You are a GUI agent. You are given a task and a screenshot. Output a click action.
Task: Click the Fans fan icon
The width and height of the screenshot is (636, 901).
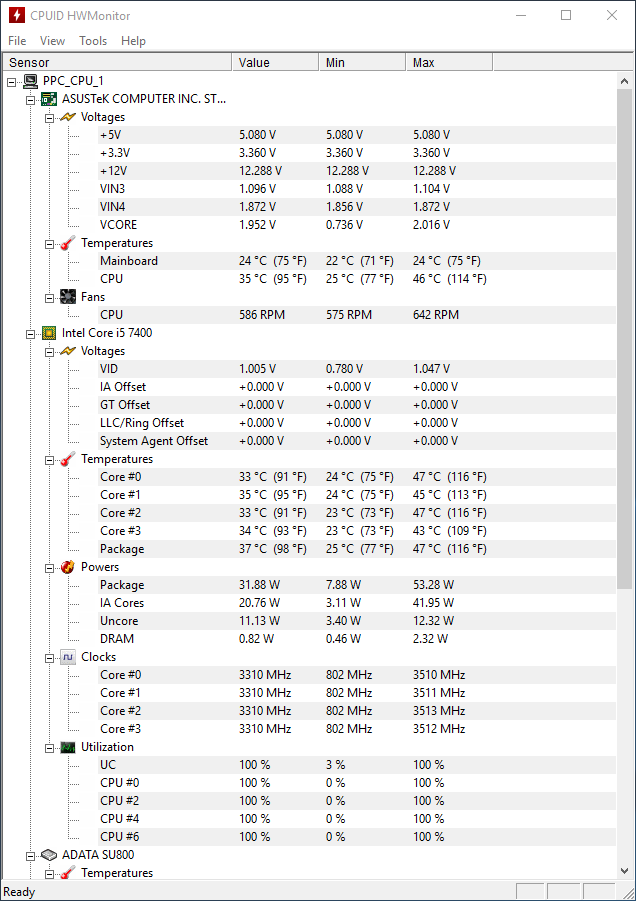(x=68, y=297)
